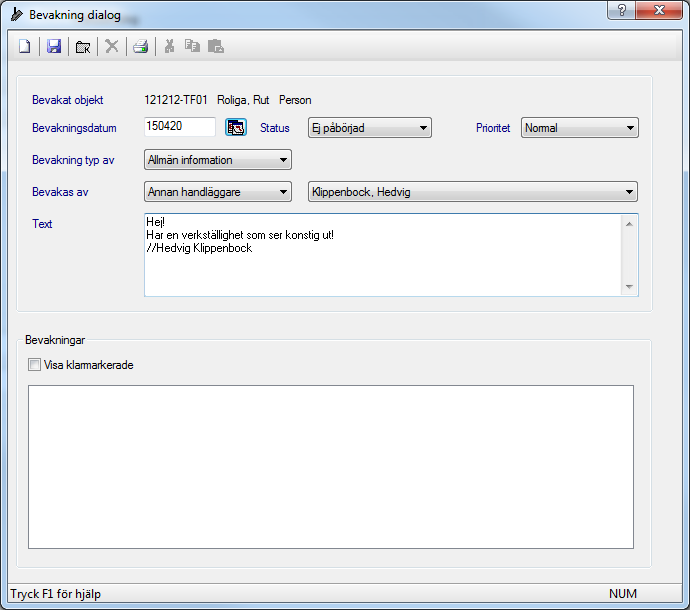Click the empty Bevakningar list box
The width and height of the screenshot is (690, 610).
point(331,467)
